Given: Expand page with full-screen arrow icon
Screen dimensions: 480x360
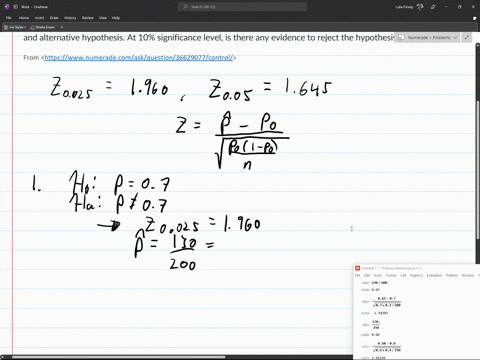Looking at the screenshot, I should (467, 38).
